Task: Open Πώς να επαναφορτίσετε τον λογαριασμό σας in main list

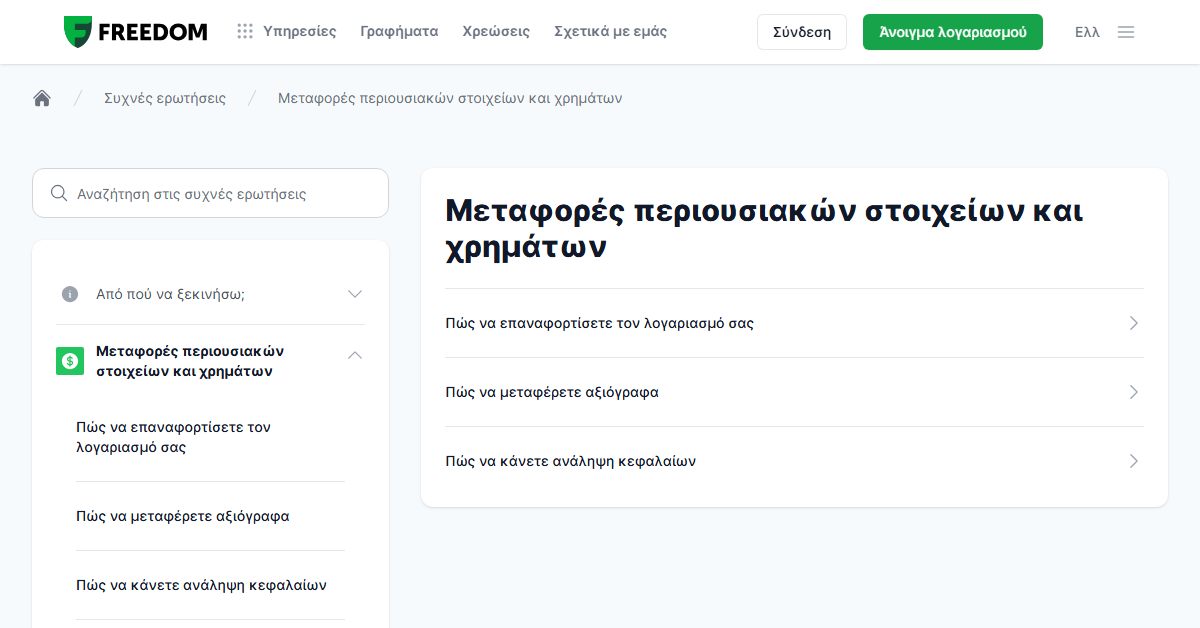Action: 794,323
